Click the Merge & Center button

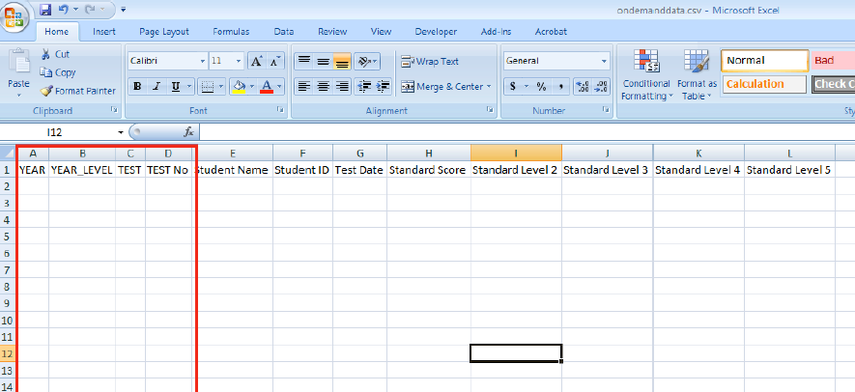point(441,86)
